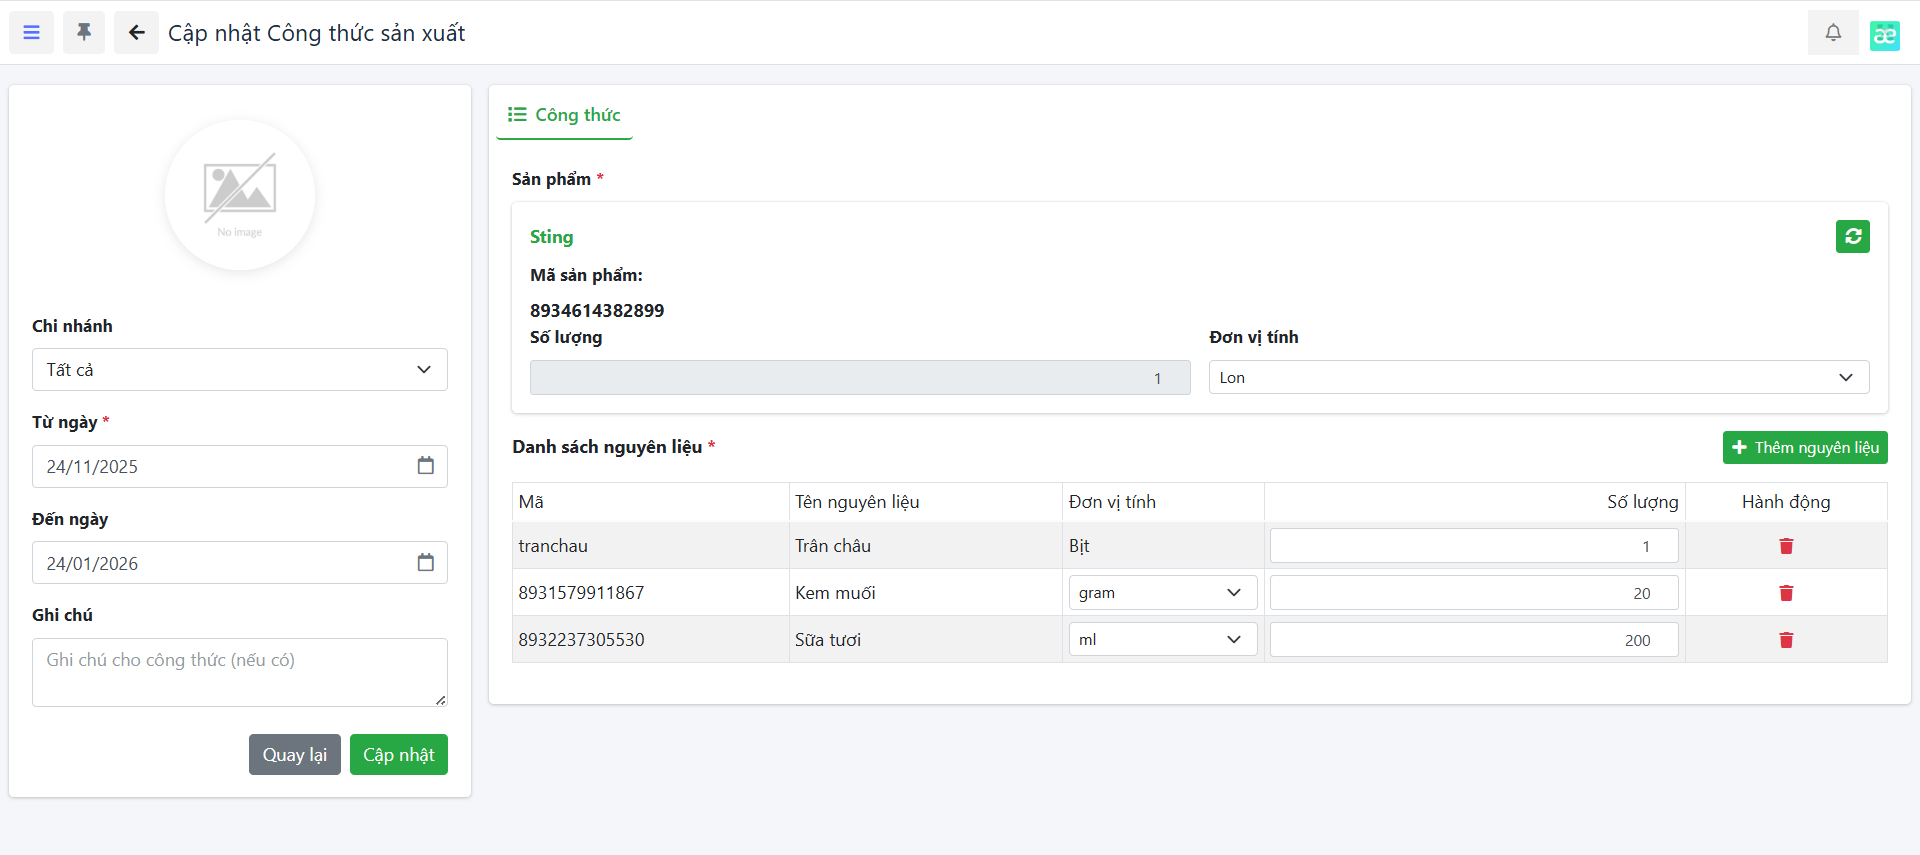Open the product Đơn vị tính dropdown
Viewport: 1920px width, 855px height.
tap(1538, 378)
